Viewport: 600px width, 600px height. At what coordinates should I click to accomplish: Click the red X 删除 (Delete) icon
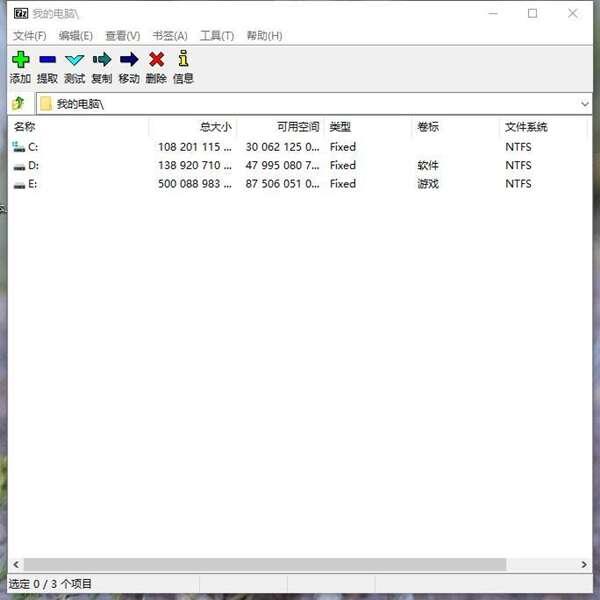156,60
